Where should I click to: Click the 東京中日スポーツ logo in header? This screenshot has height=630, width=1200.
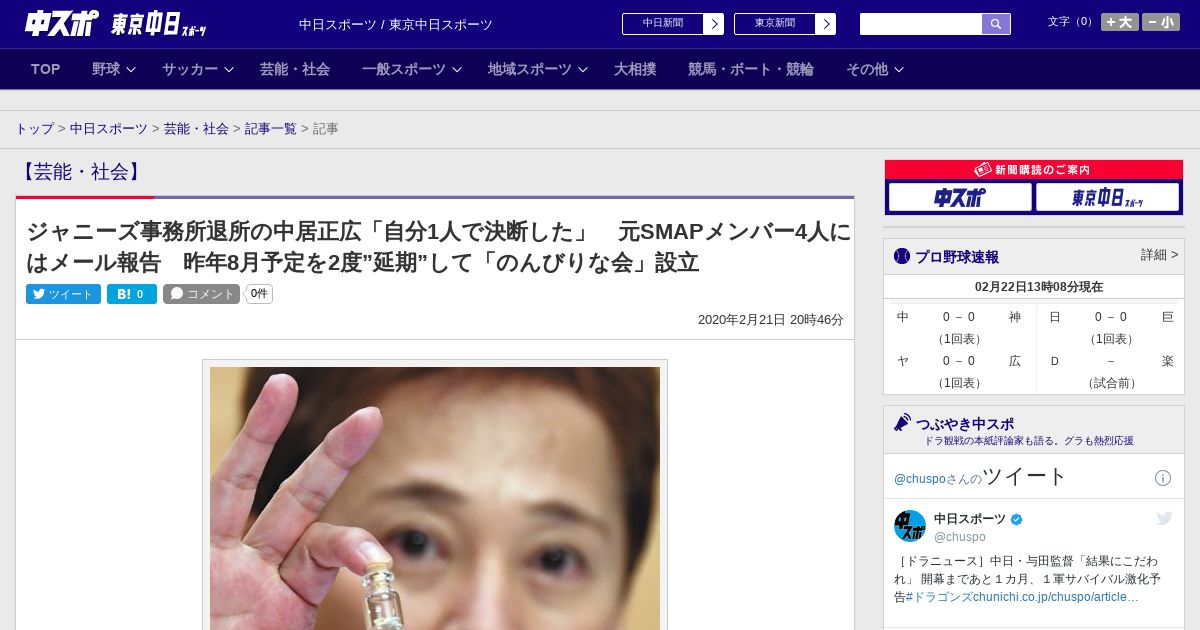(x=158, y=24)
